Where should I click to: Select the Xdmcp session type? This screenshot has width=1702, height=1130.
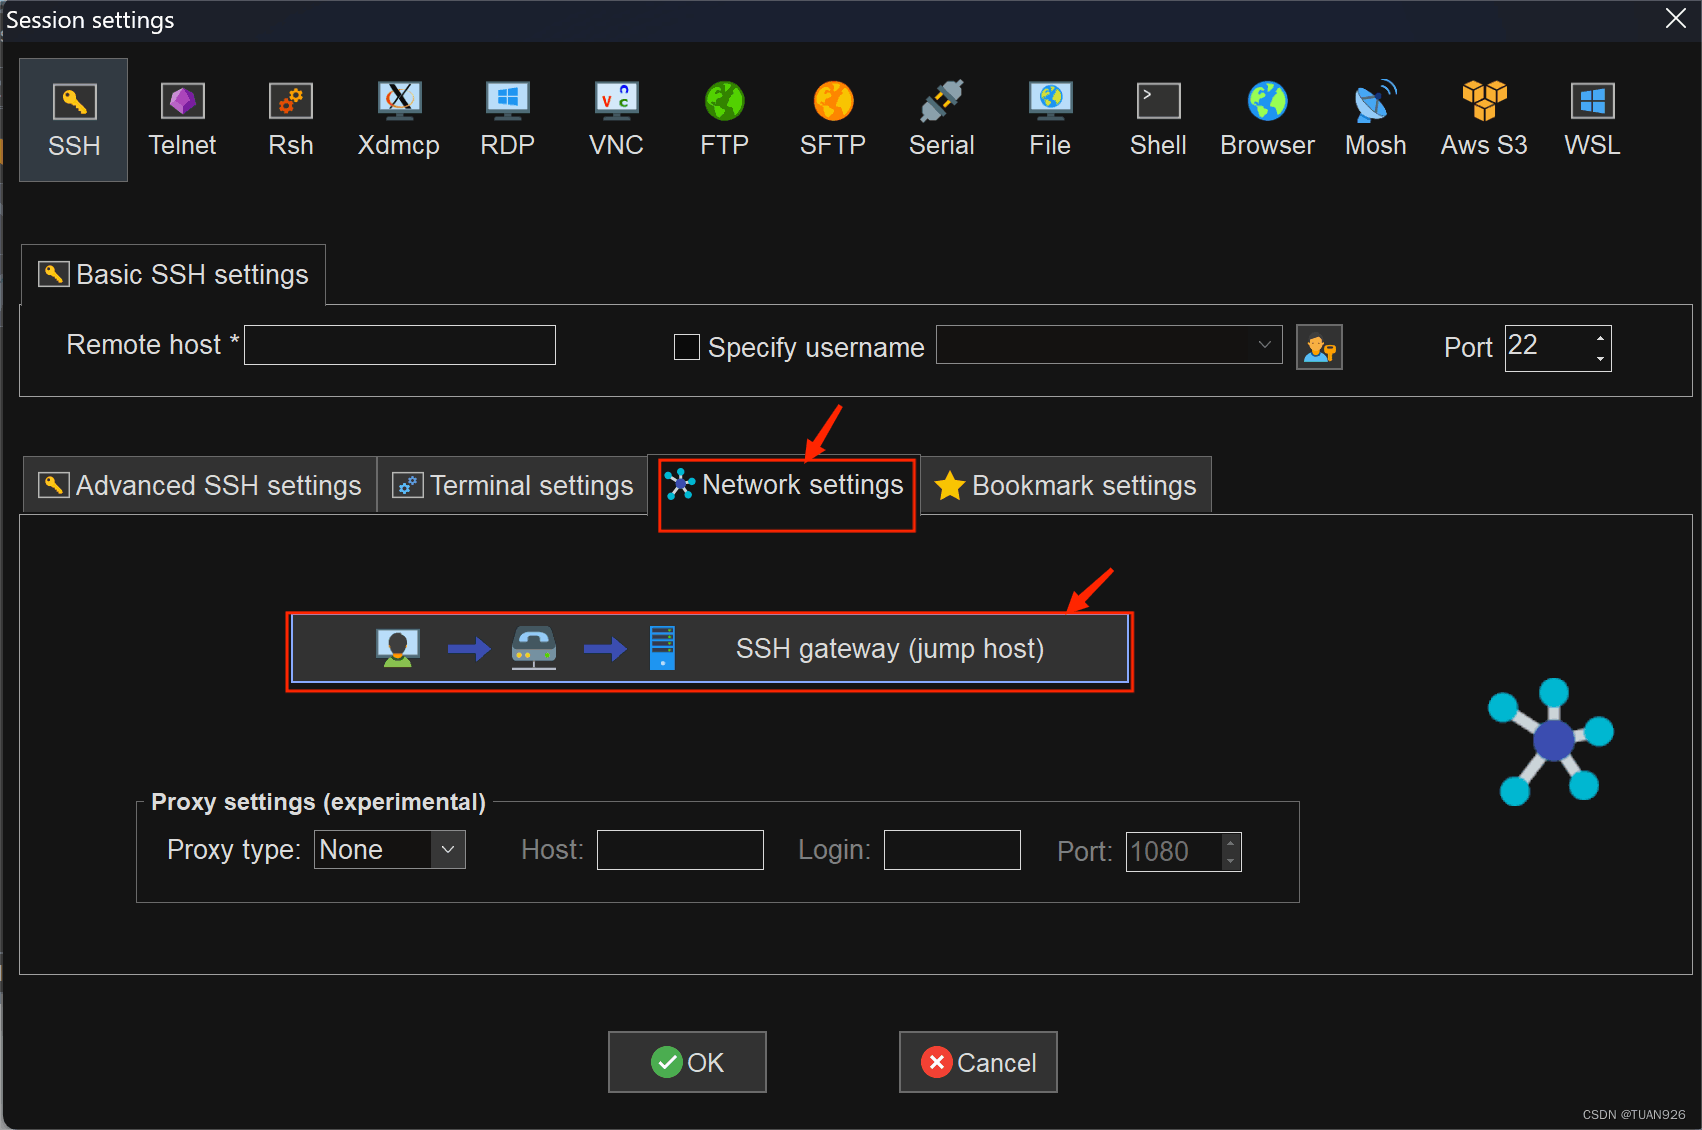pyautogui.click(x=399, y=120)
